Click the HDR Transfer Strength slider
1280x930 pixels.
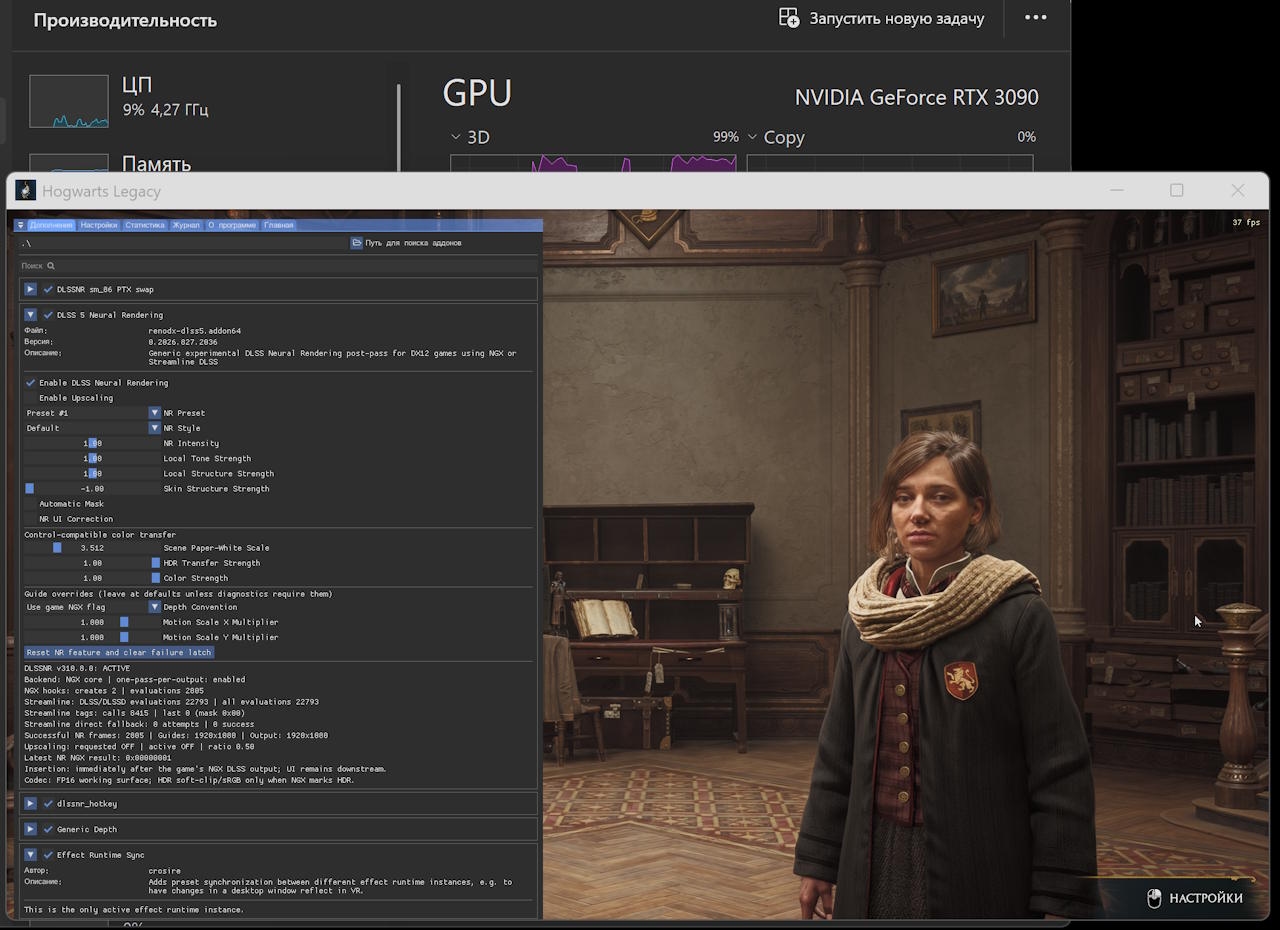[92, 563]
